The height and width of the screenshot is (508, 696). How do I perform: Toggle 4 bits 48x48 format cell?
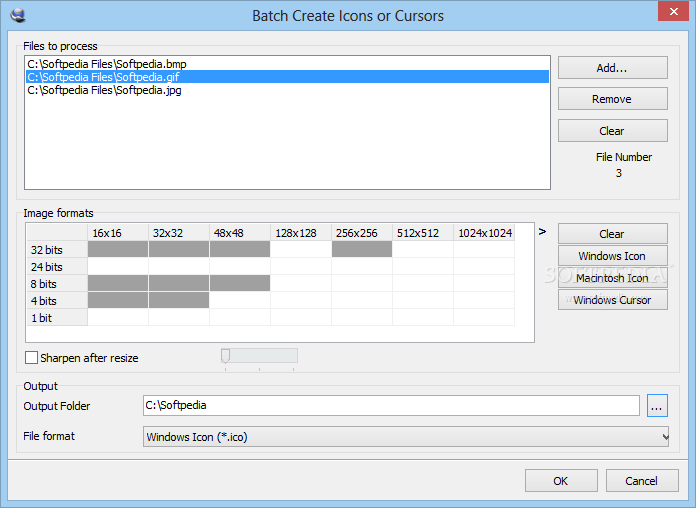(x=240, y=300)
